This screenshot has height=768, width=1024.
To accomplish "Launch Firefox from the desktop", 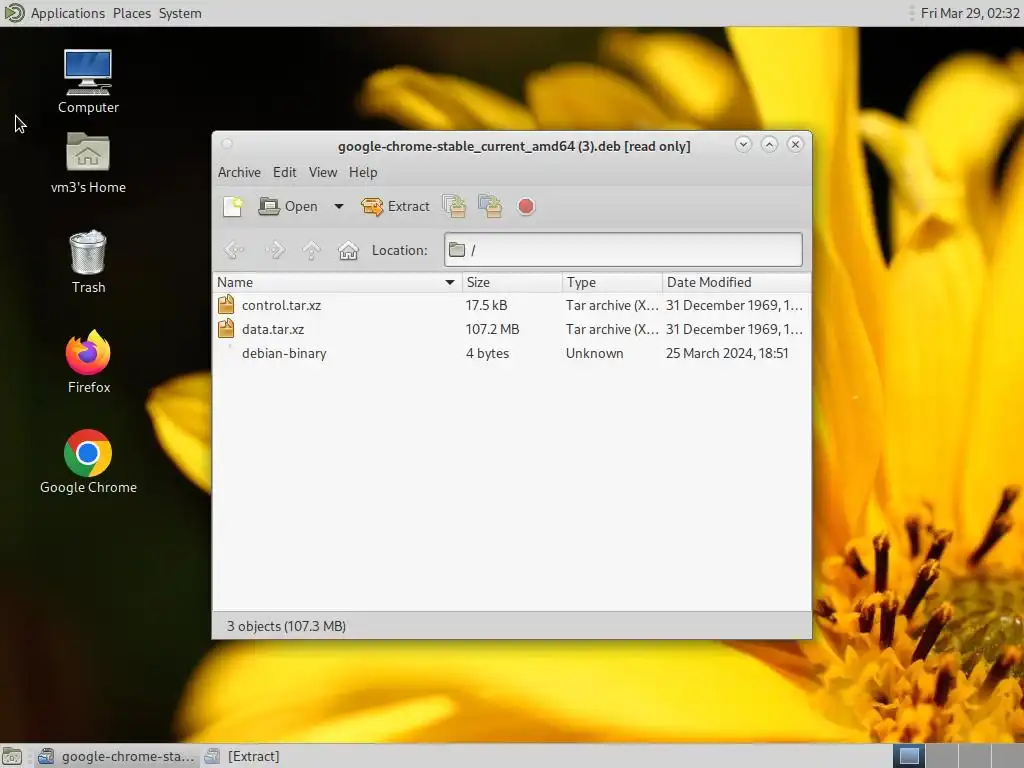I will [x=88, y=362].
